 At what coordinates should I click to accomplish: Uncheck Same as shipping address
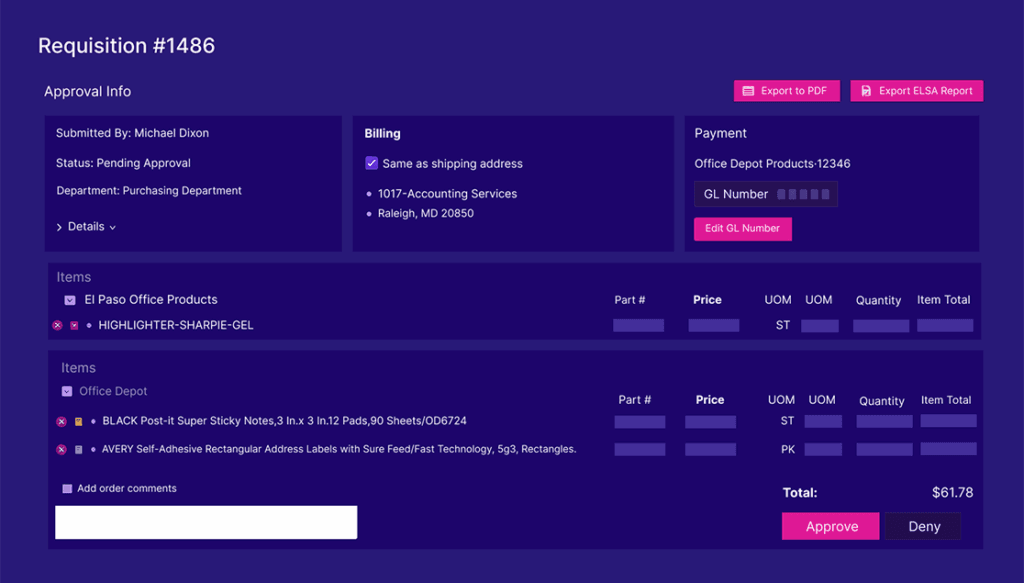coord(372,163)
